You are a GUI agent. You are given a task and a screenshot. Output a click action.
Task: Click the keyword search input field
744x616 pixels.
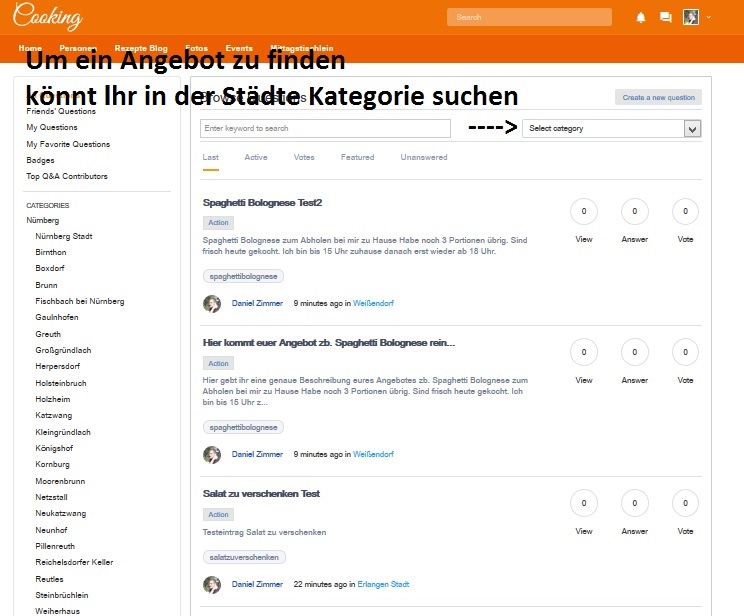(x=325, y=128)
